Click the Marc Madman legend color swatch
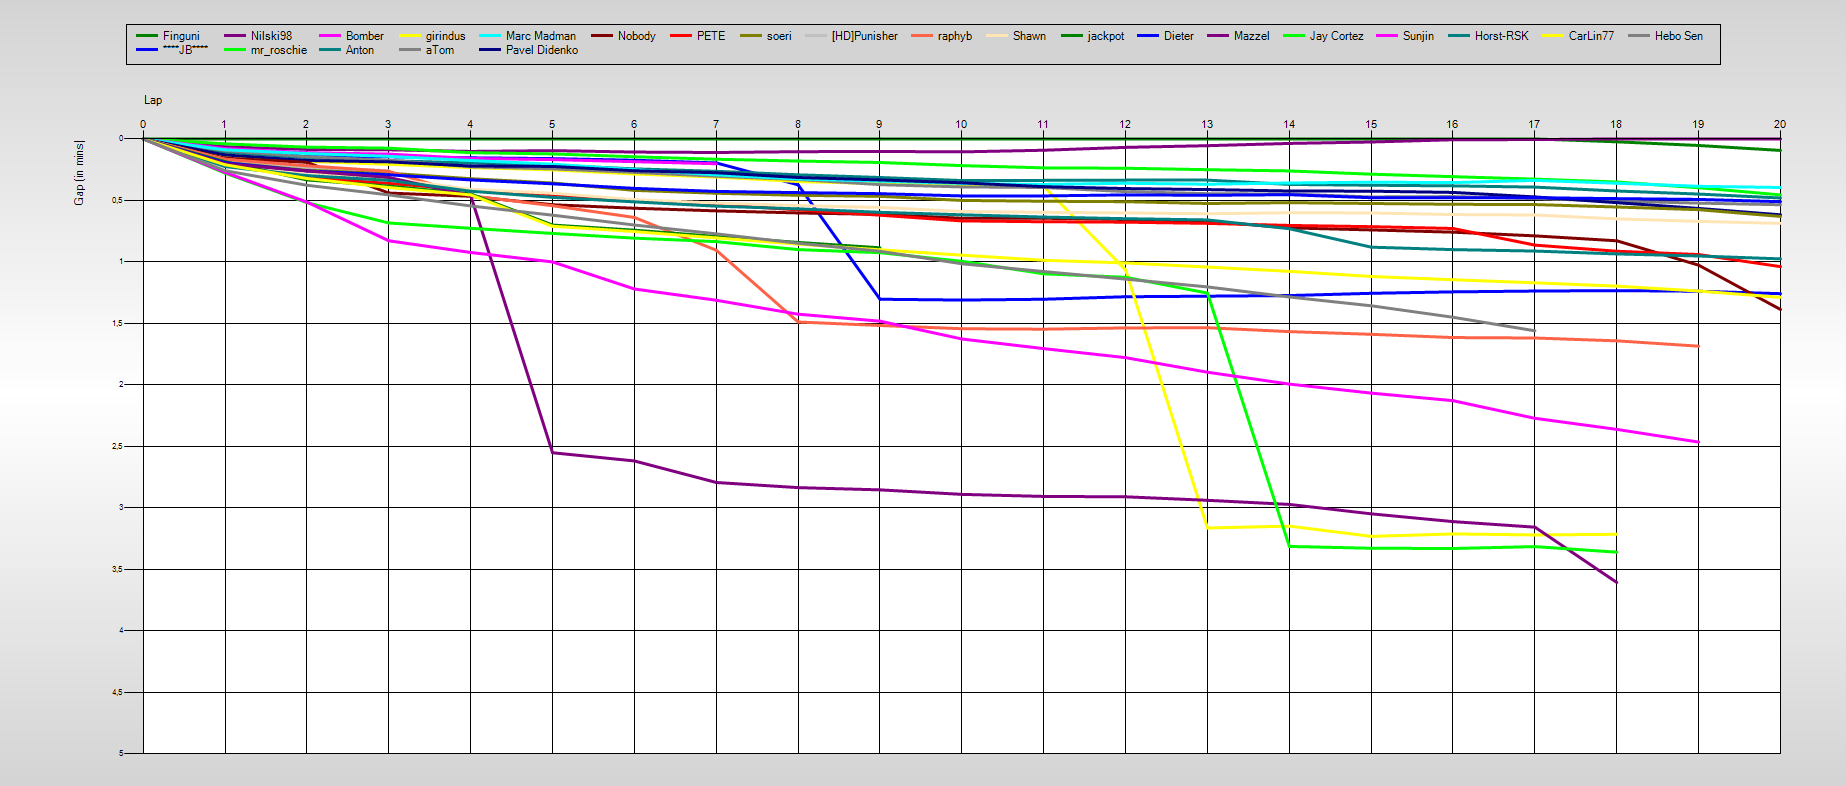This screenshot has height=786, width=1846. coord(490,36)
